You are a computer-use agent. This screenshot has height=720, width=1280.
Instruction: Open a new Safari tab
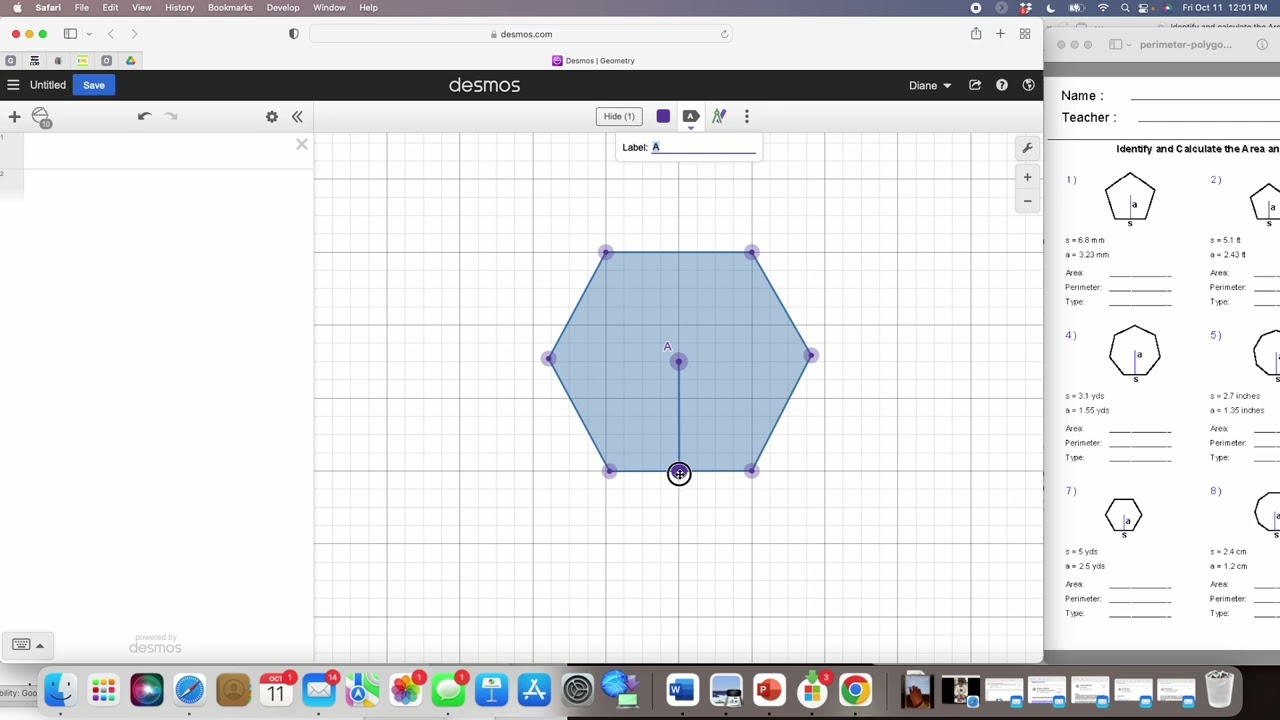tap(1000, 34)
